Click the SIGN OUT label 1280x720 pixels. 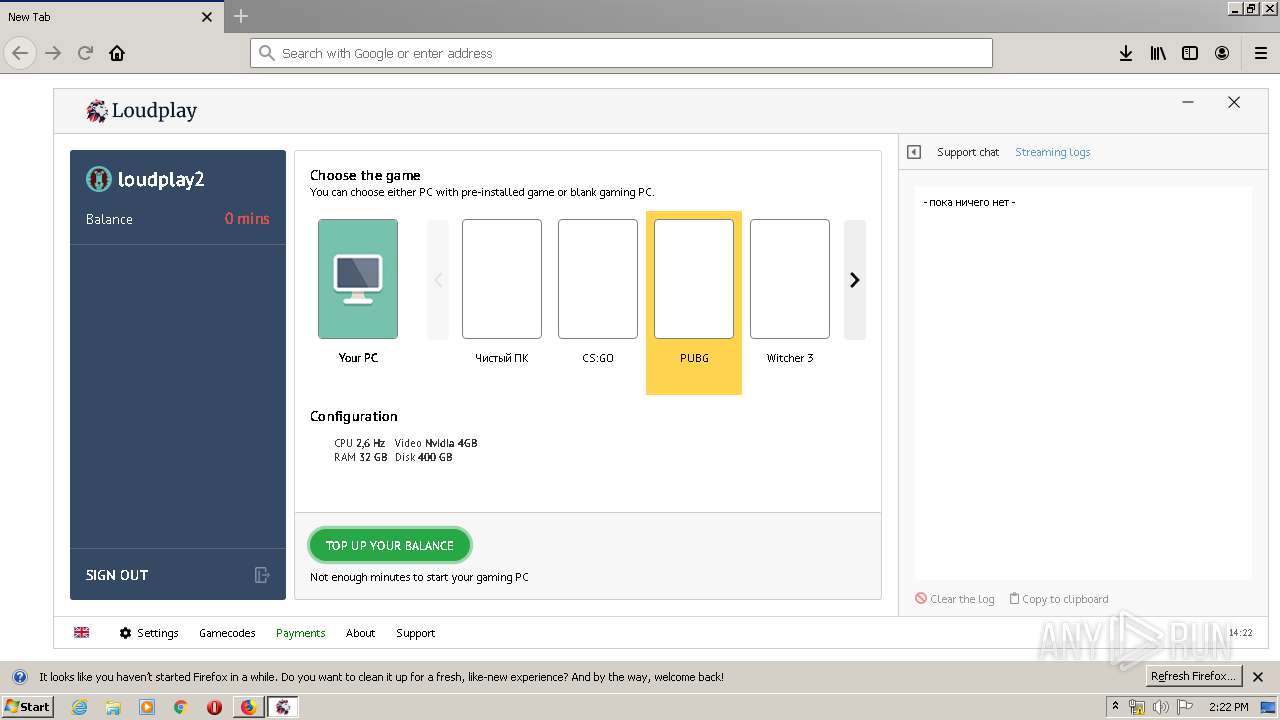point(117,575)
